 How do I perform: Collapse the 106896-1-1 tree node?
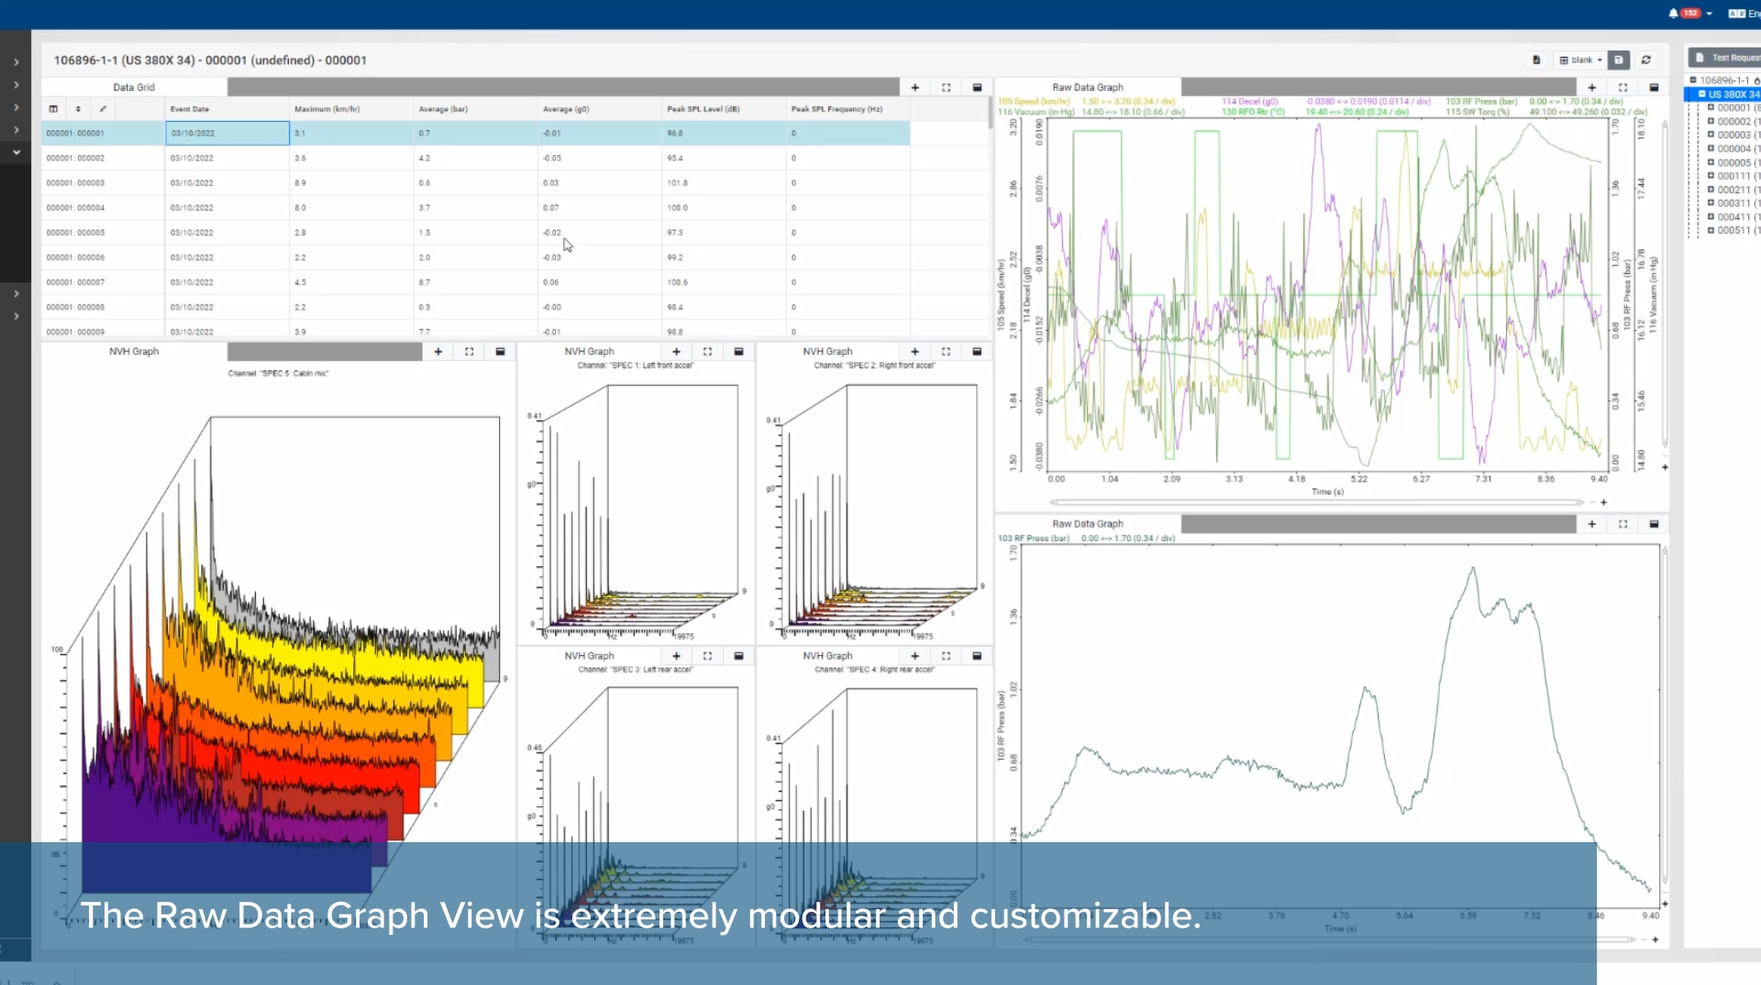(1693, 80)
